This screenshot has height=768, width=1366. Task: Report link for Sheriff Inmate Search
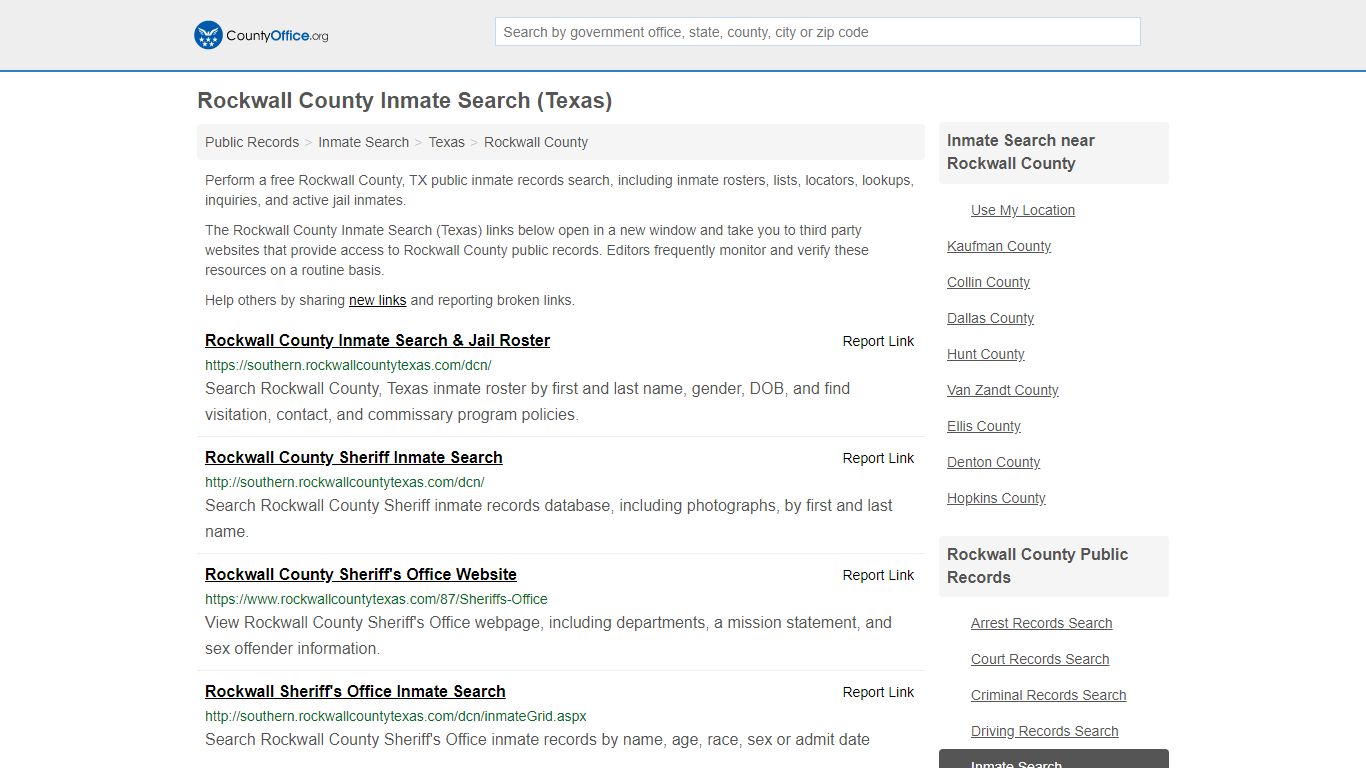tap(878, 458)
